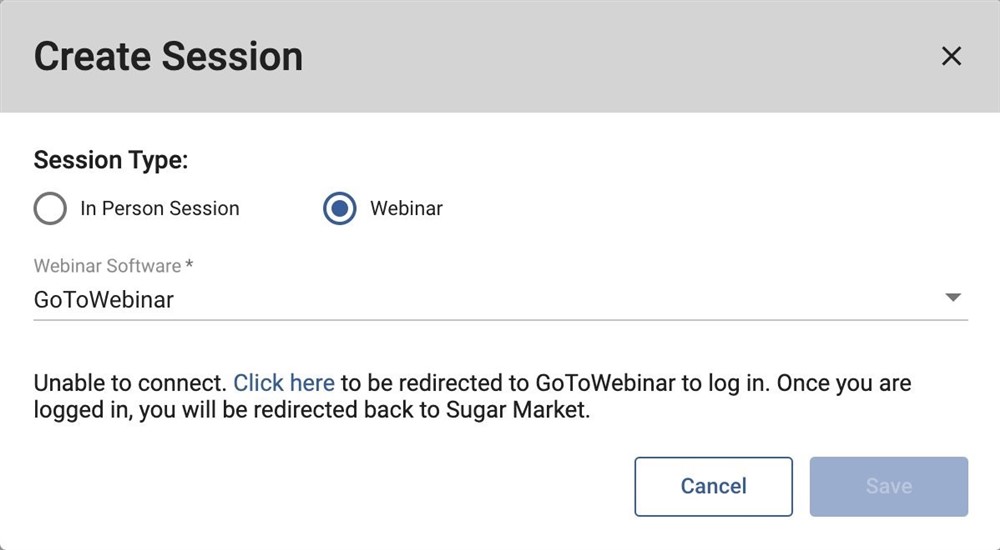The height and width of the screenshot is (550, 1000).
Task: Click the GoToWebinar selected value
Action: click(104, 299)
